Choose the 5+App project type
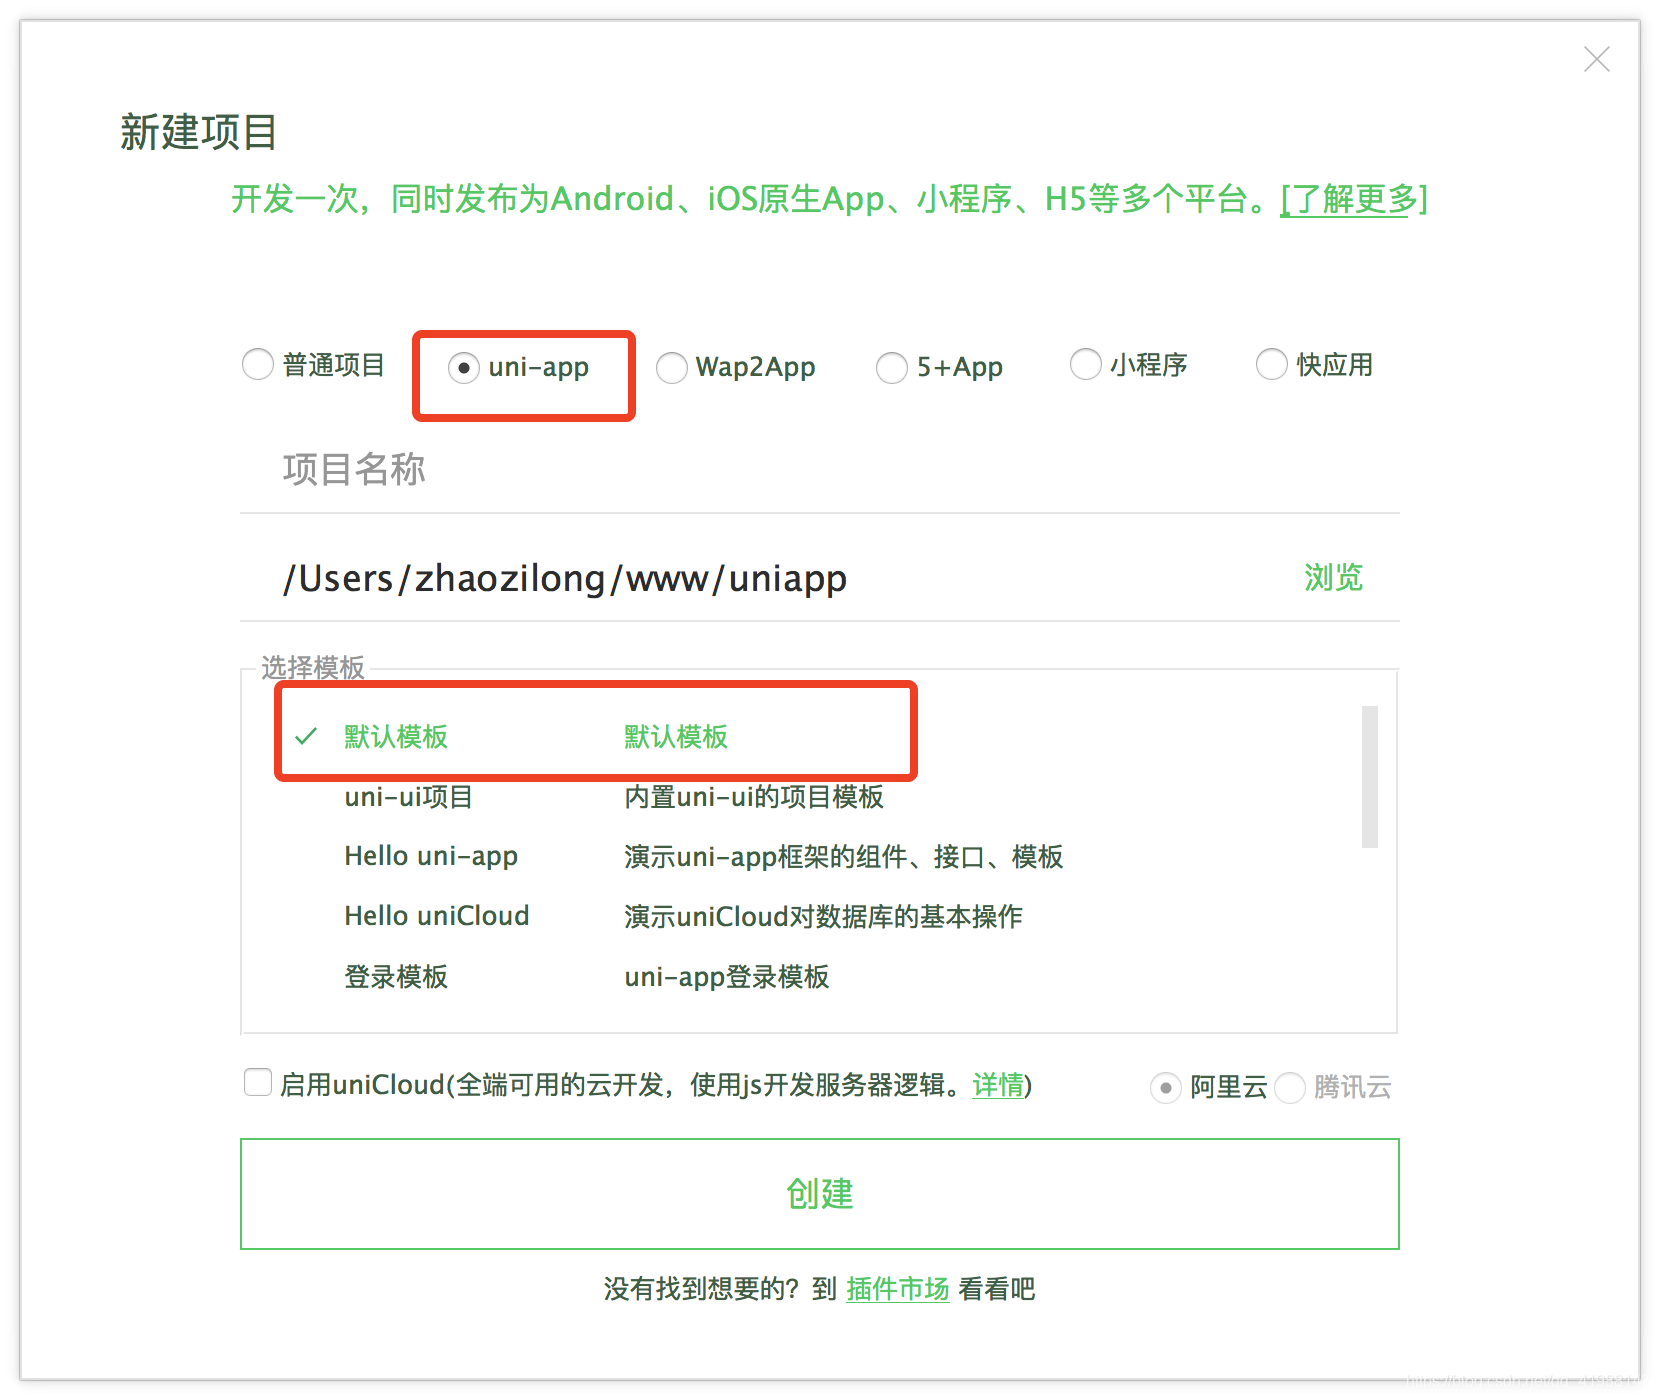Image resolution: width=1660 pixels, height=1400 pixels. (891, 368)
